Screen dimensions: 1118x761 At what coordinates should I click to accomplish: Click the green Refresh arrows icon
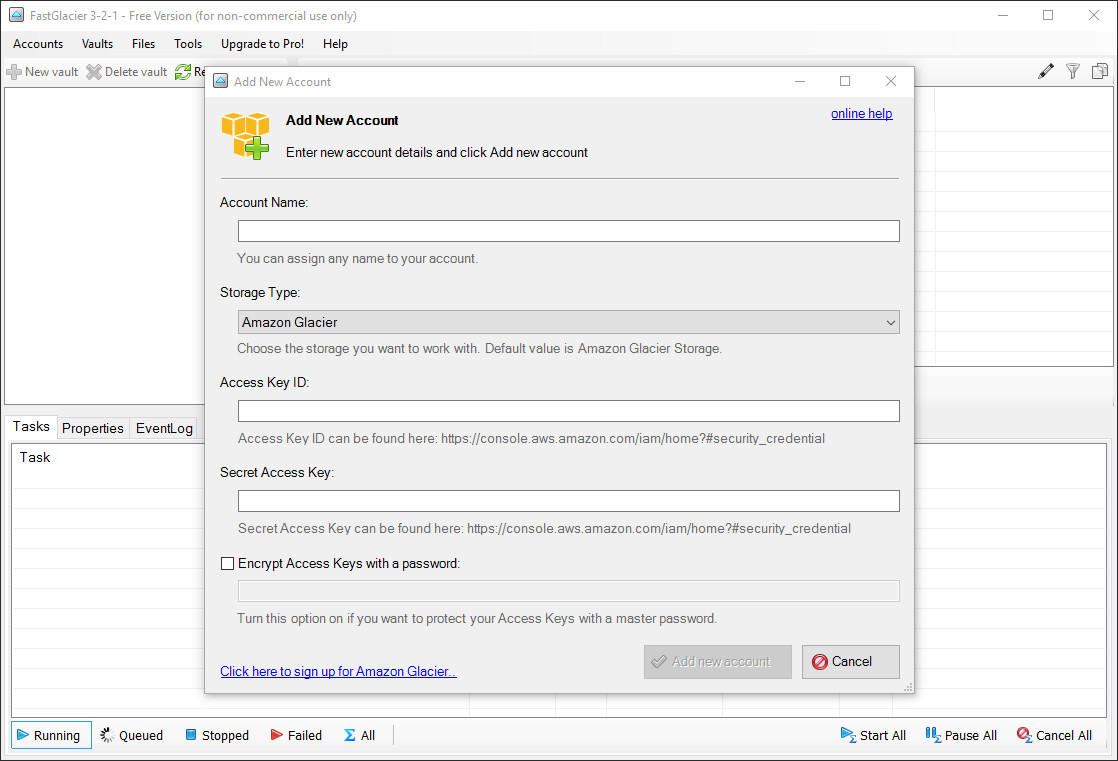183,72
